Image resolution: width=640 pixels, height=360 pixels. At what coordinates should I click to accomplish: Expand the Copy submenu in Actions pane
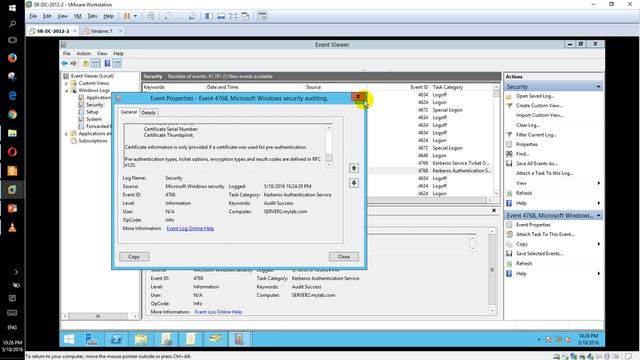598,244
